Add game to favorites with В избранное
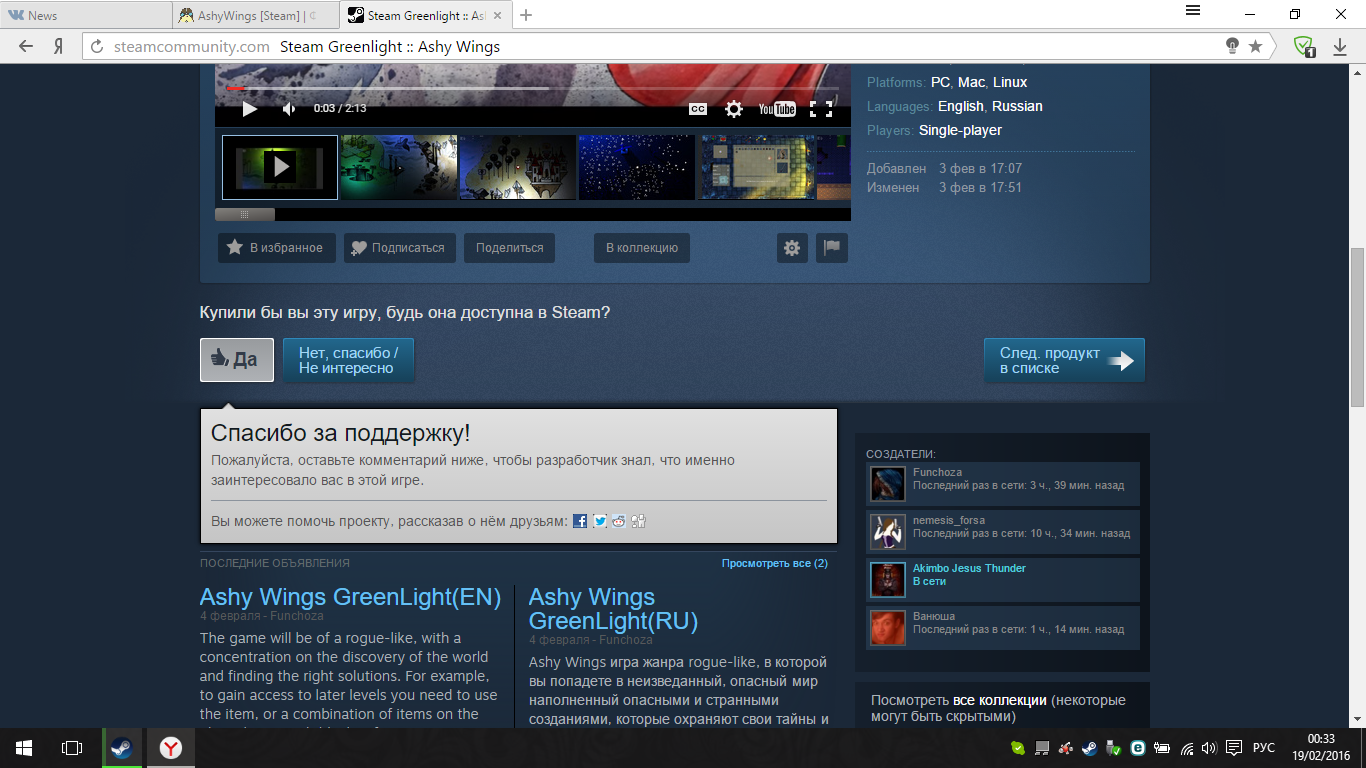This screenshot has width=1366, height=768. (275, 248)
